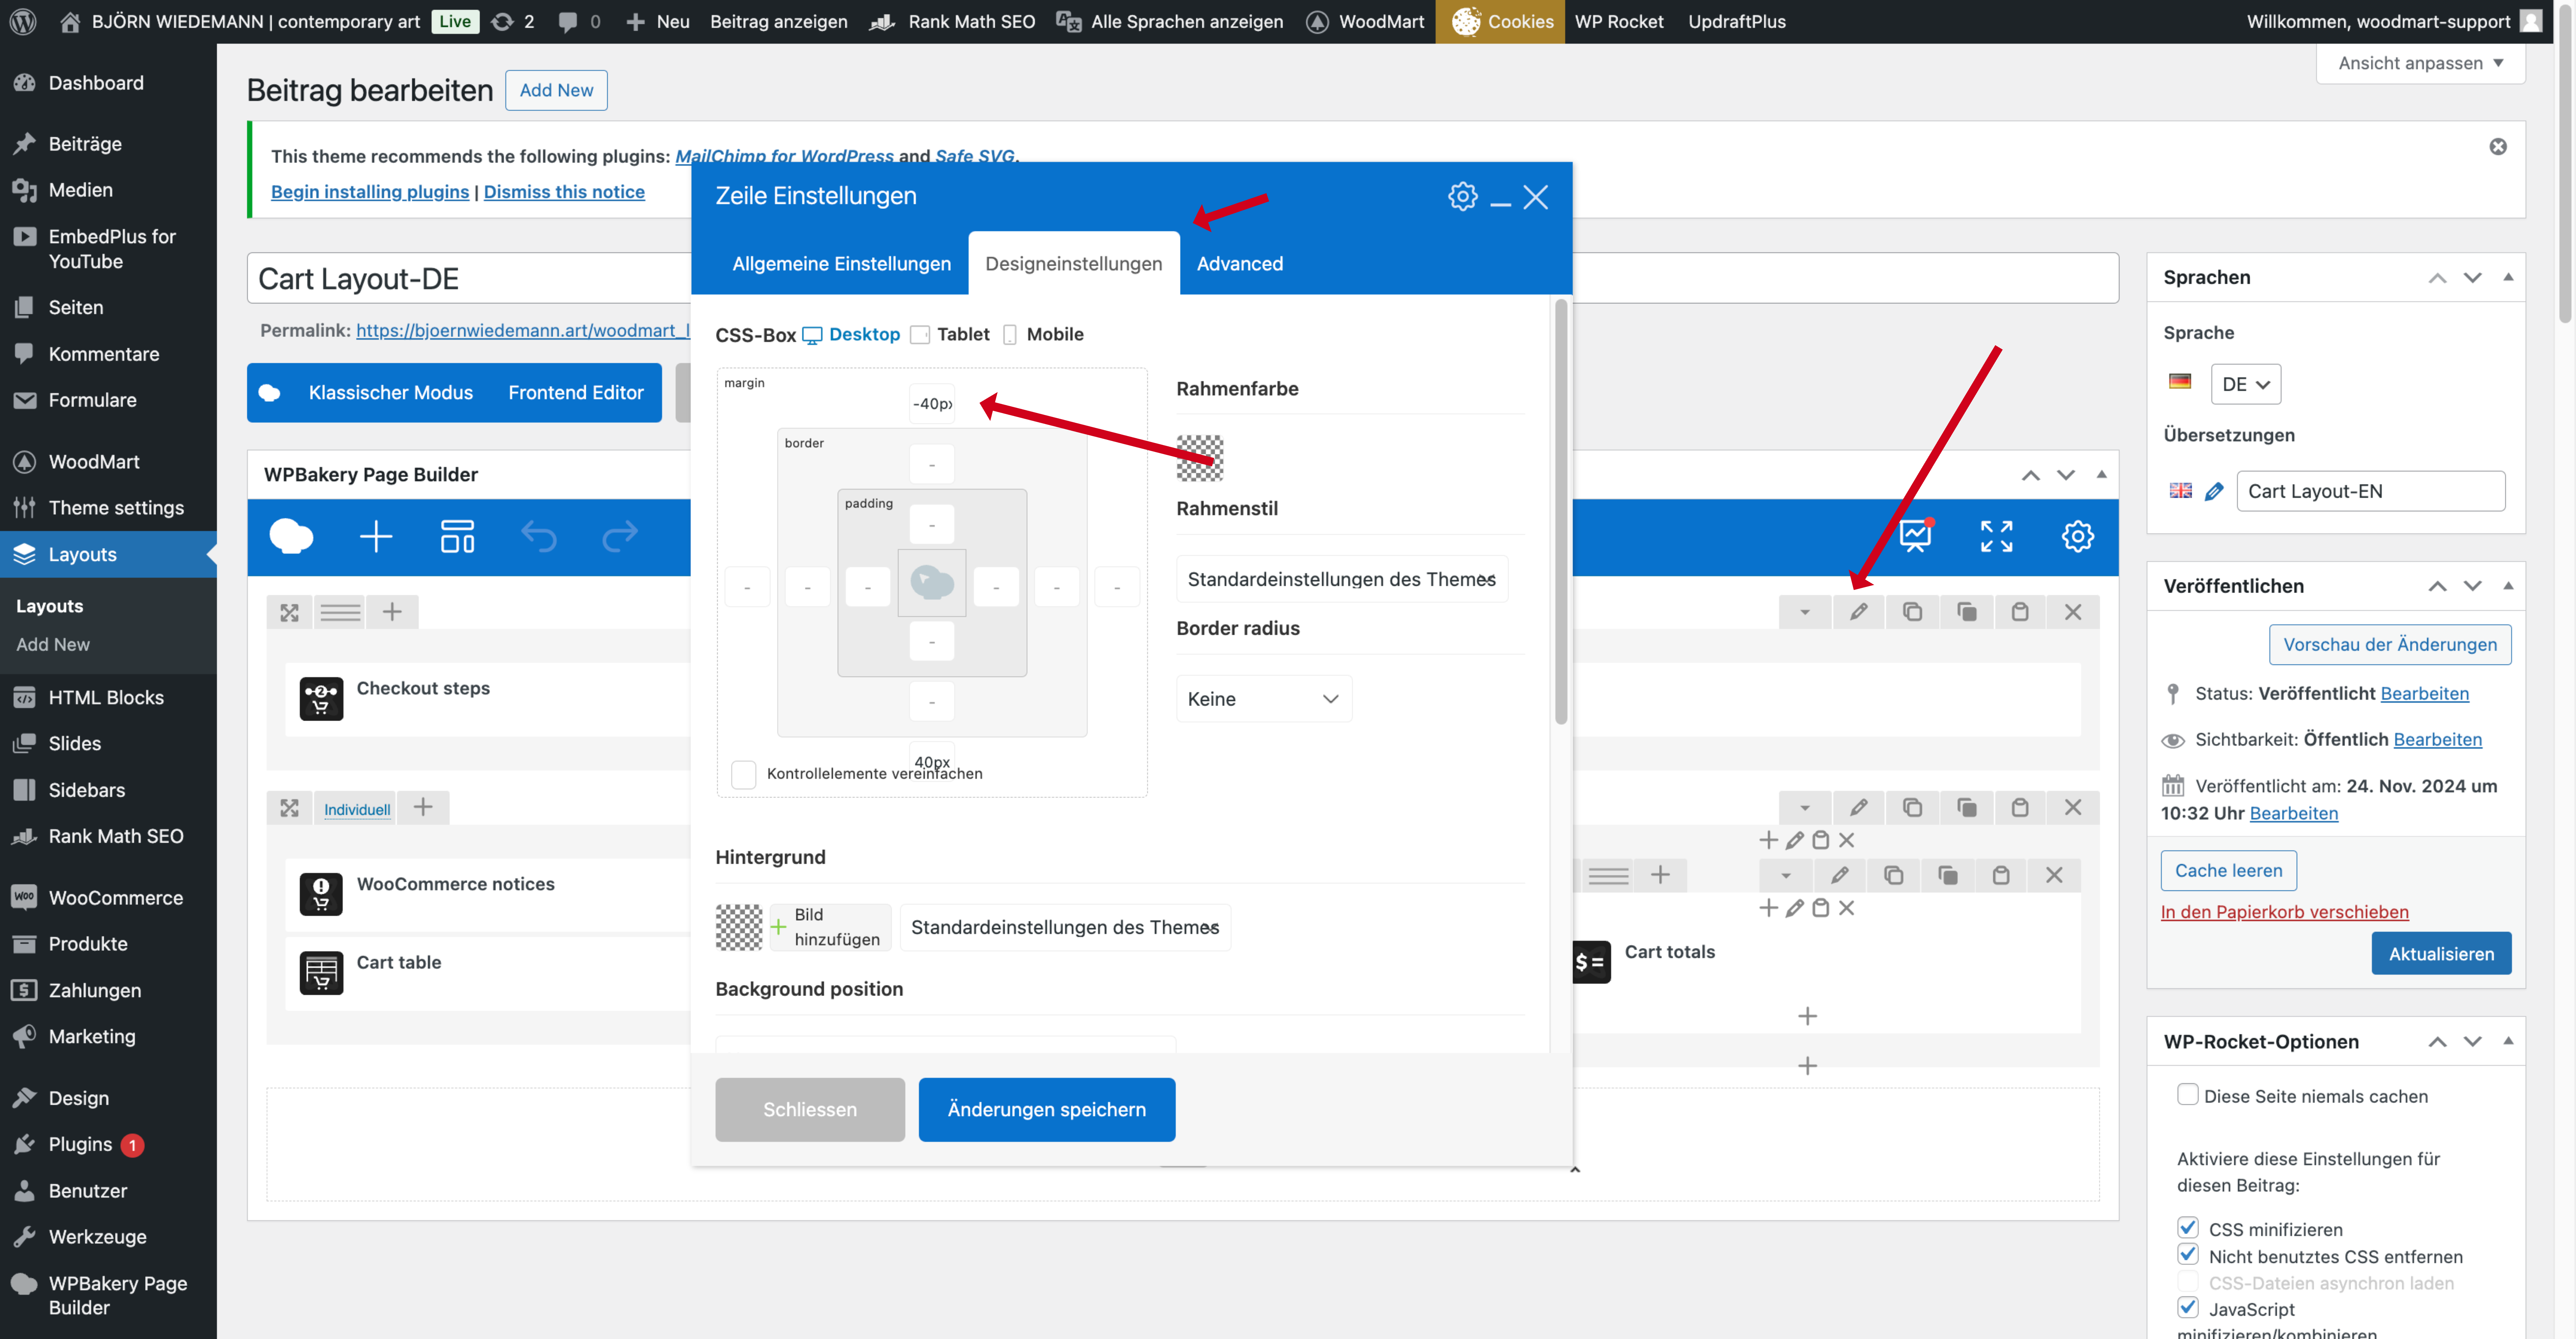The image size is (2576, 1339).
Task: Toggle the Checkout steps row collapse arrow
Action: click(1805, 612)
